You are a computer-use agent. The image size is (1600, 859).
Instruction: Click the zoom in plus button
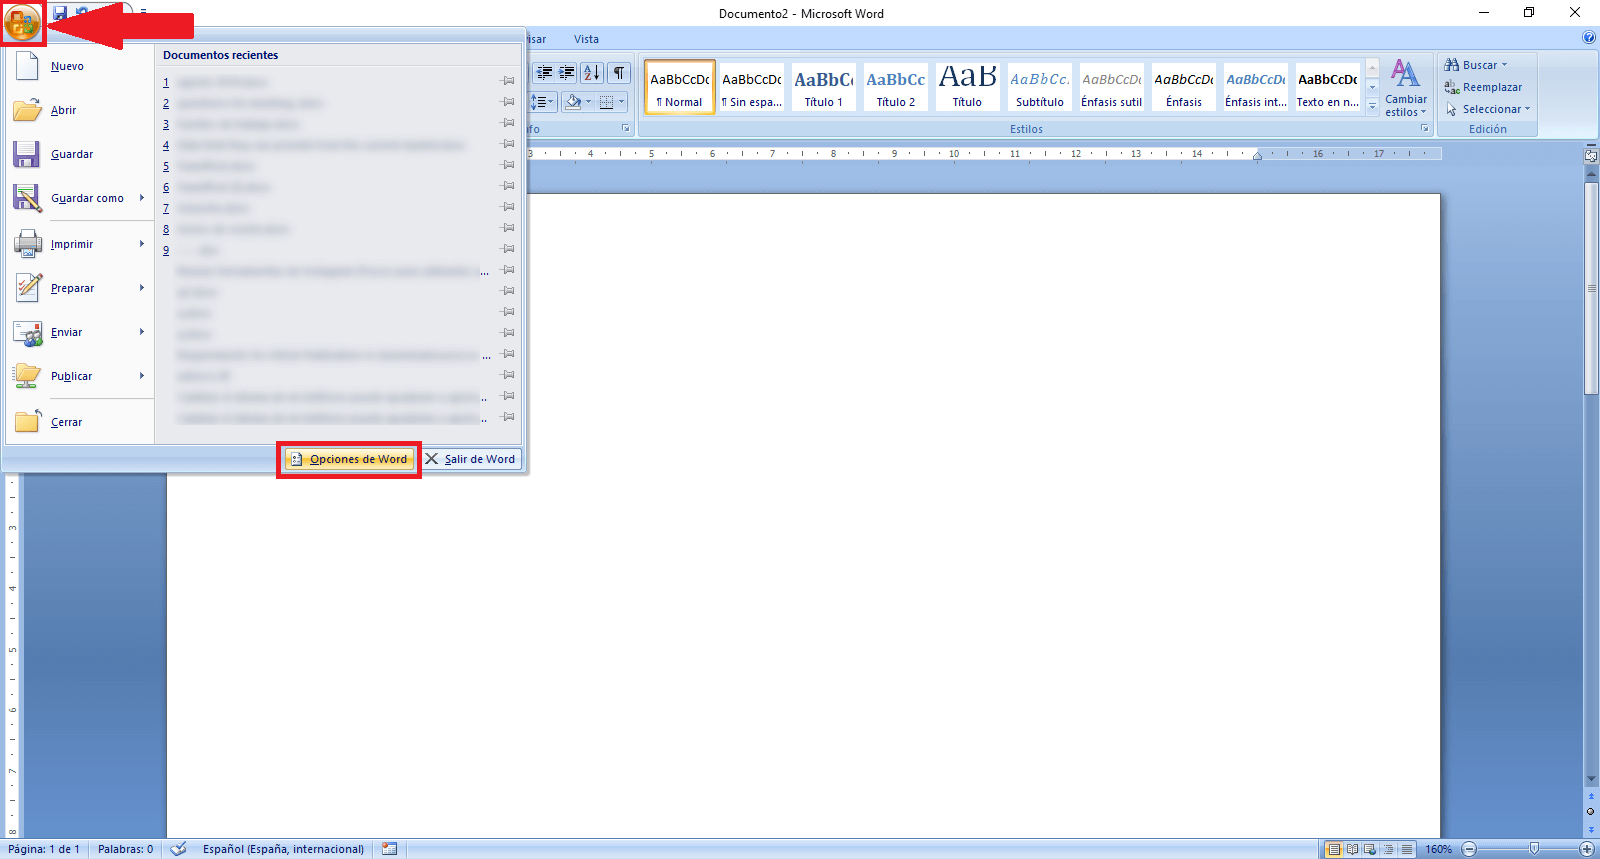click(1587, 849)
